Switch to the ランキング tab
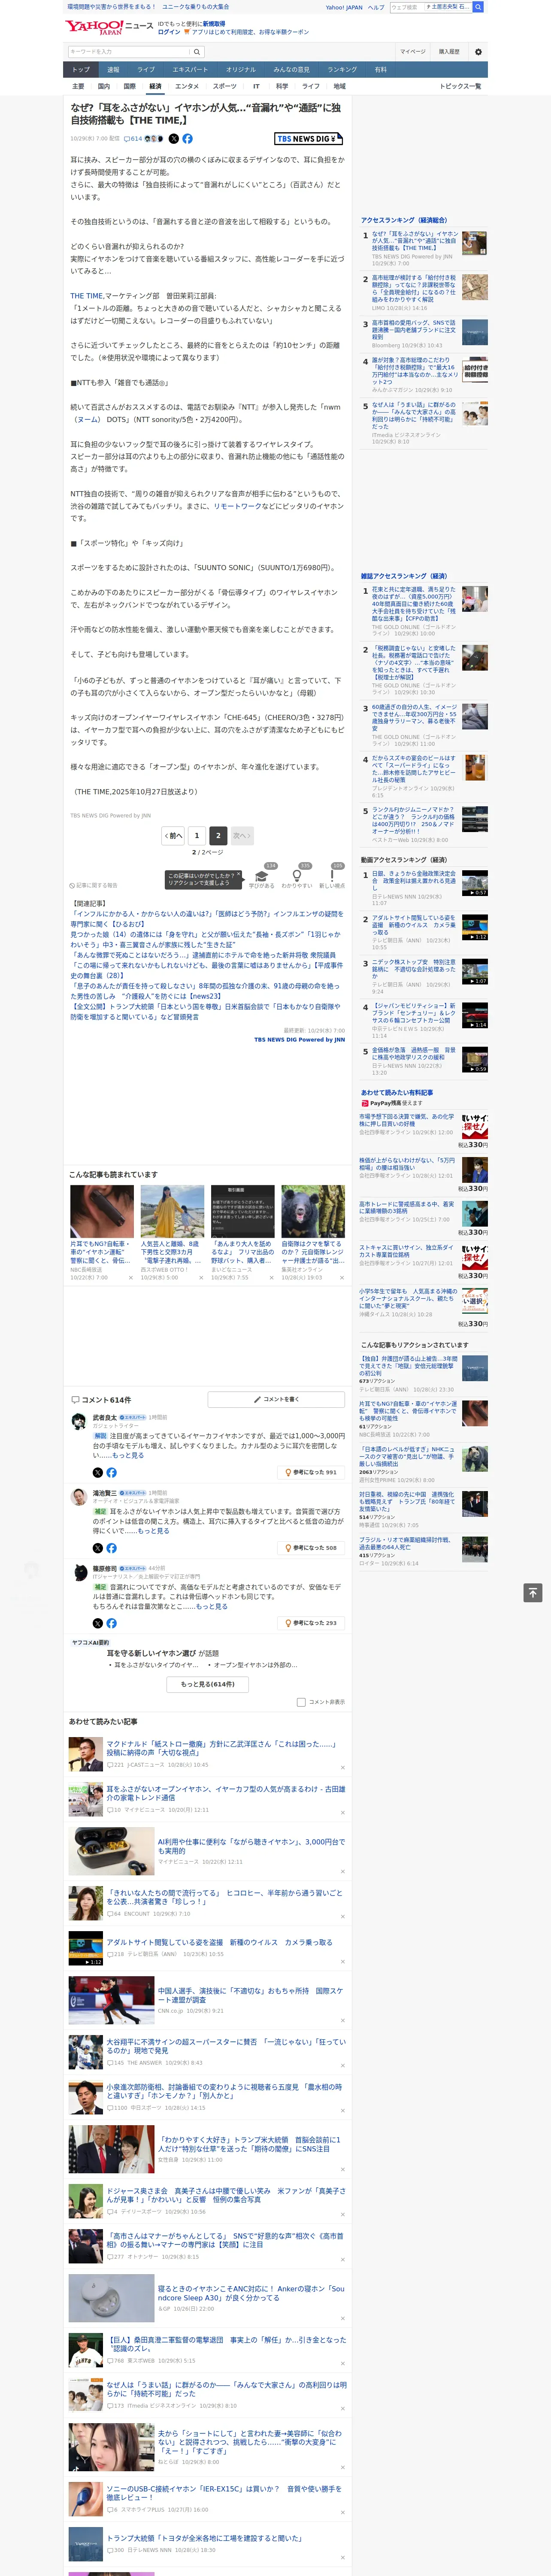The image size is (551, 2576). point(342,70)
